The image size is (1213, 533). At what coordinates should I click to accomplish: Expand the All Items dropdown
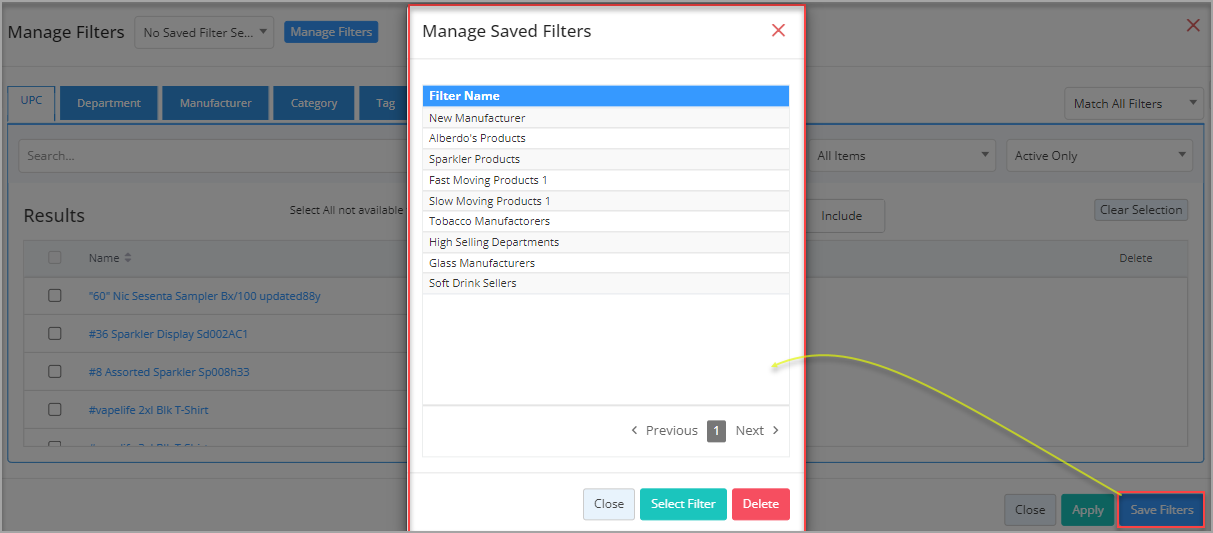point(902,155)
